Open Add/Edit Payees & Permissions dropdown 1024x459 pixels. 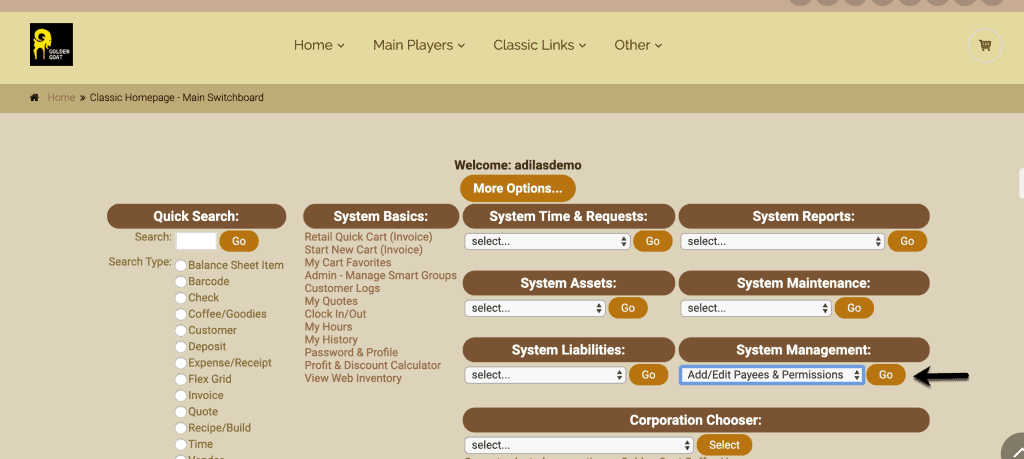(x=772, y=375)
